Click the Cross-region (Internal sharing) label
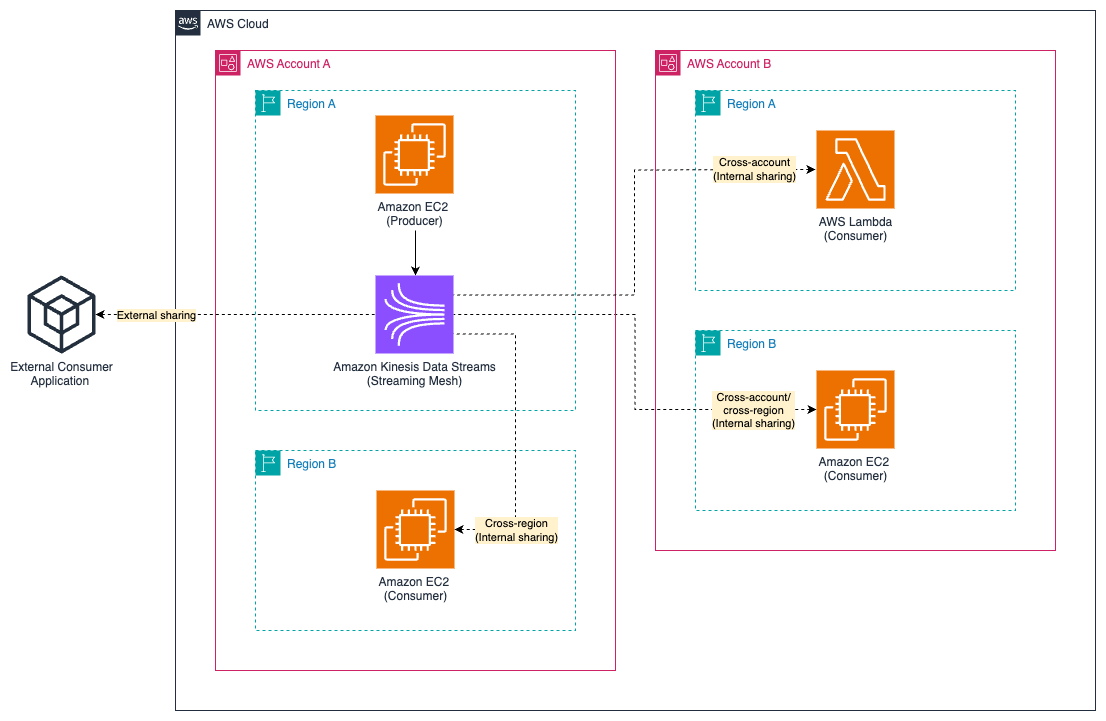Screen dimensions: 1106x721 coord(516,530)
